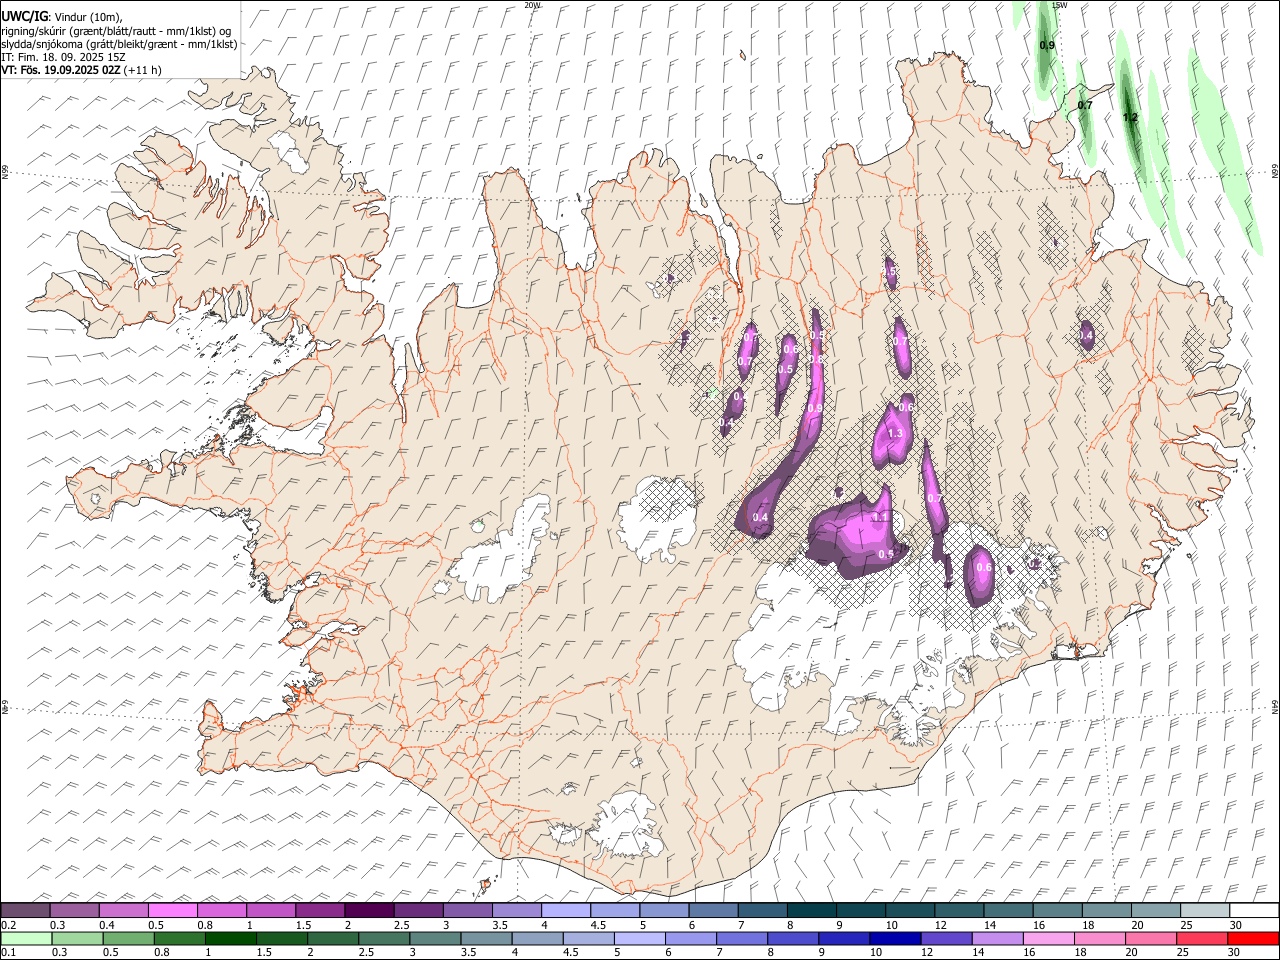Pick bottom-row swatch between 18 and 20

pos(1100,939)
